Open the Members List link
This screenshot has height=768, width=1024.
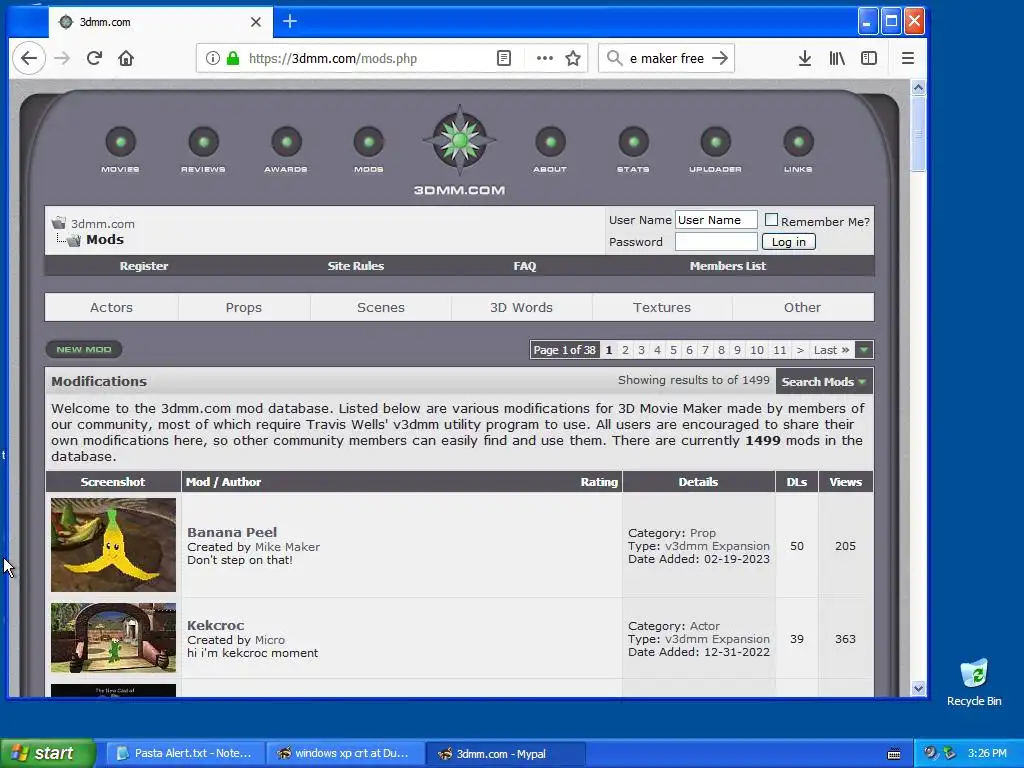[728, 266]
